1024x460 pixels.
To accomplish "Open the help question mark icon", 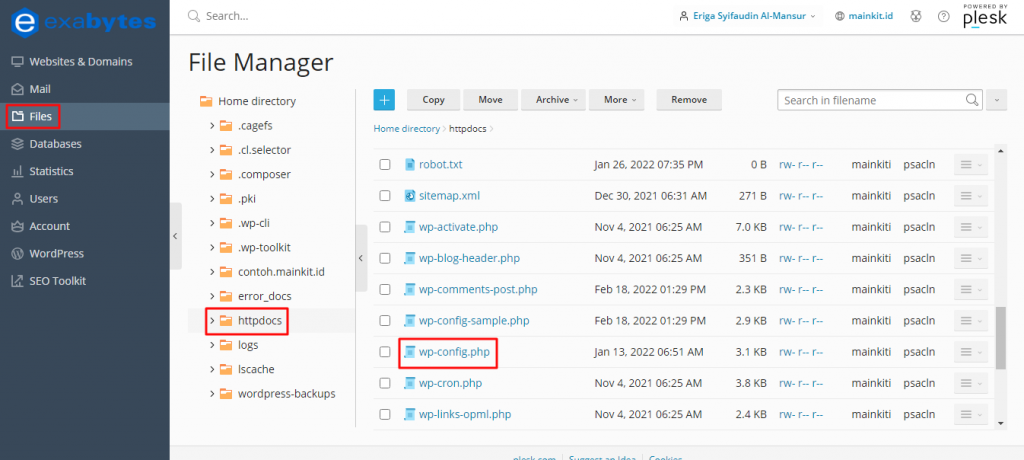I will (x=943, y=16).
